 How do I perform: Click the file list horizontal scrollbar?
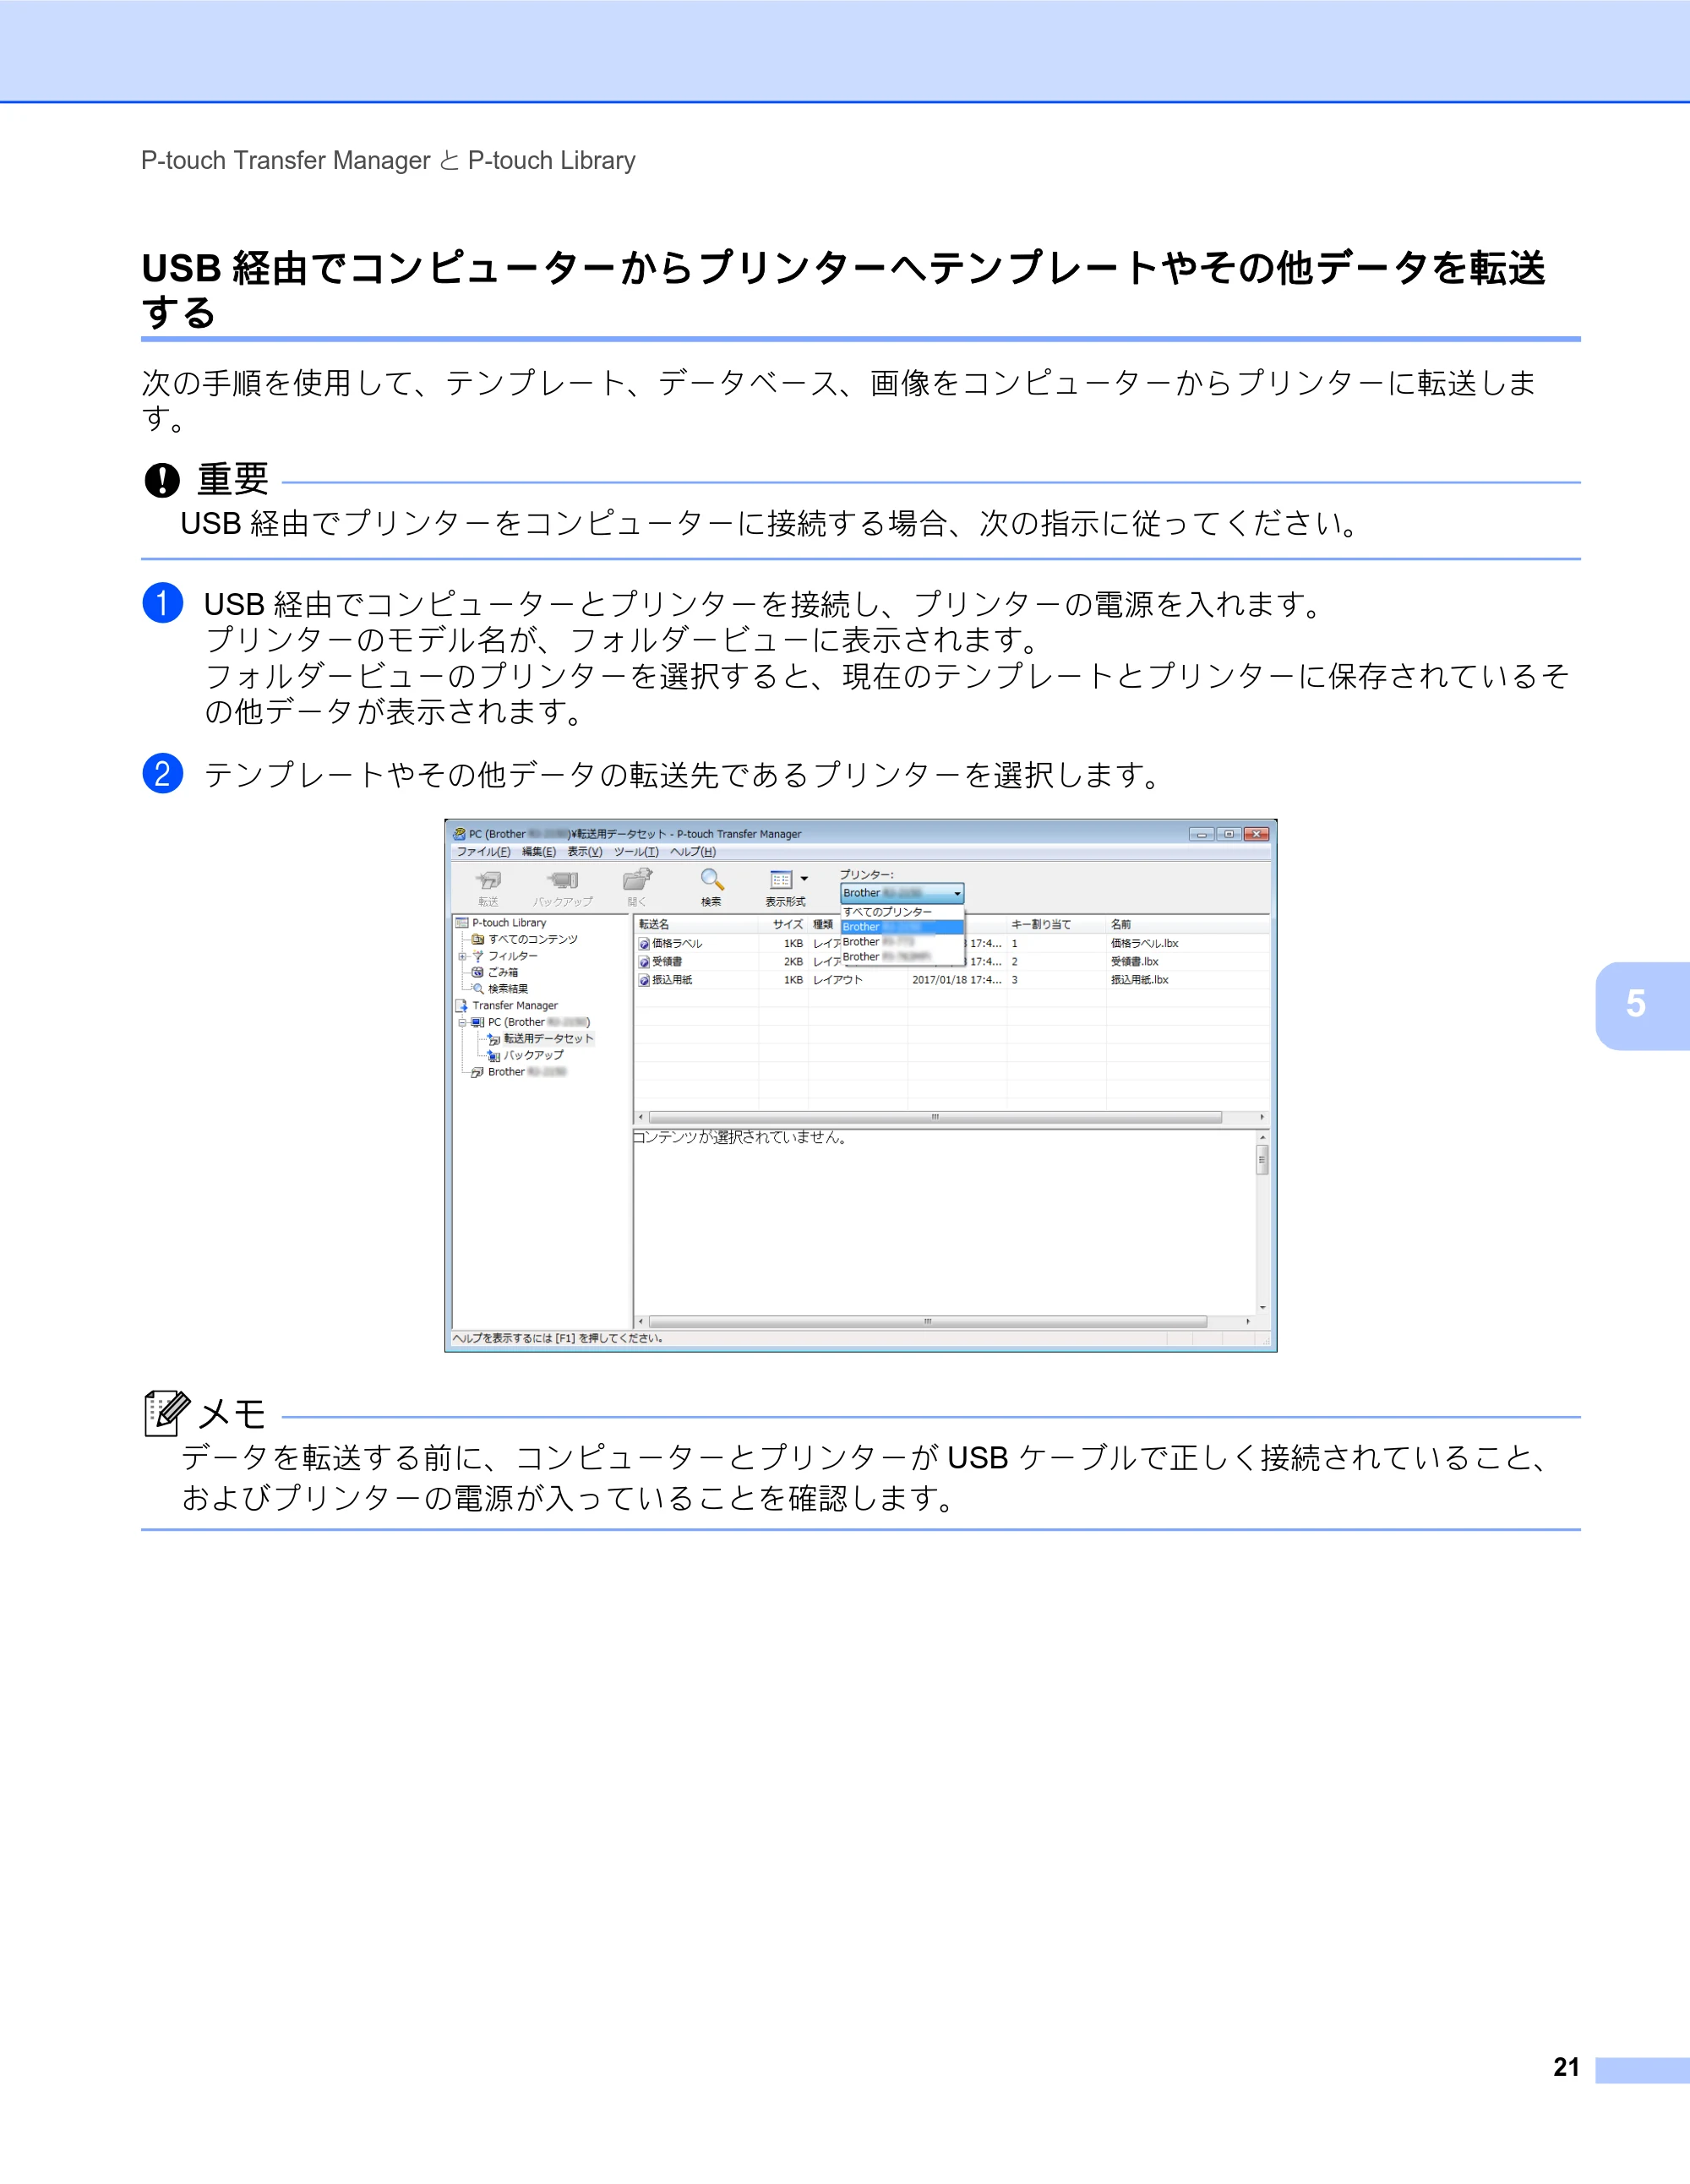(951, 1117)
